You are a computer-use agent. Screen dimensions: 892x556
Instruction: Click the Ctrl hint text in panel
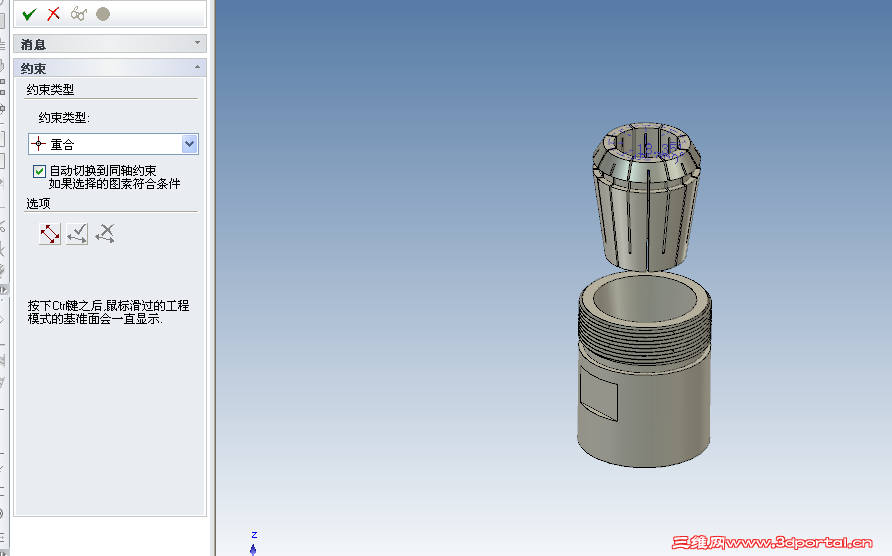(x=109, y=312)
